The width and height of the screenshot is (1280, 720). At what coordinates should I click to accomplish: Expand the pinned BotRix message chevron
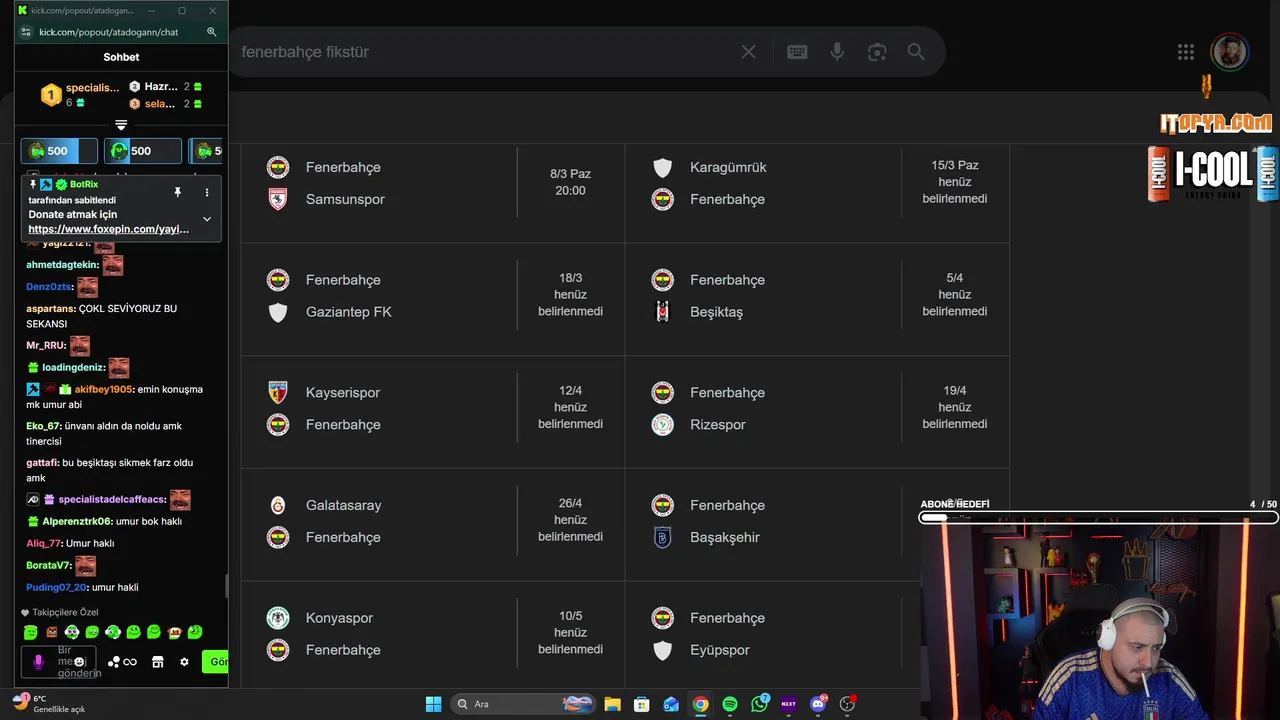click(207, 219)
